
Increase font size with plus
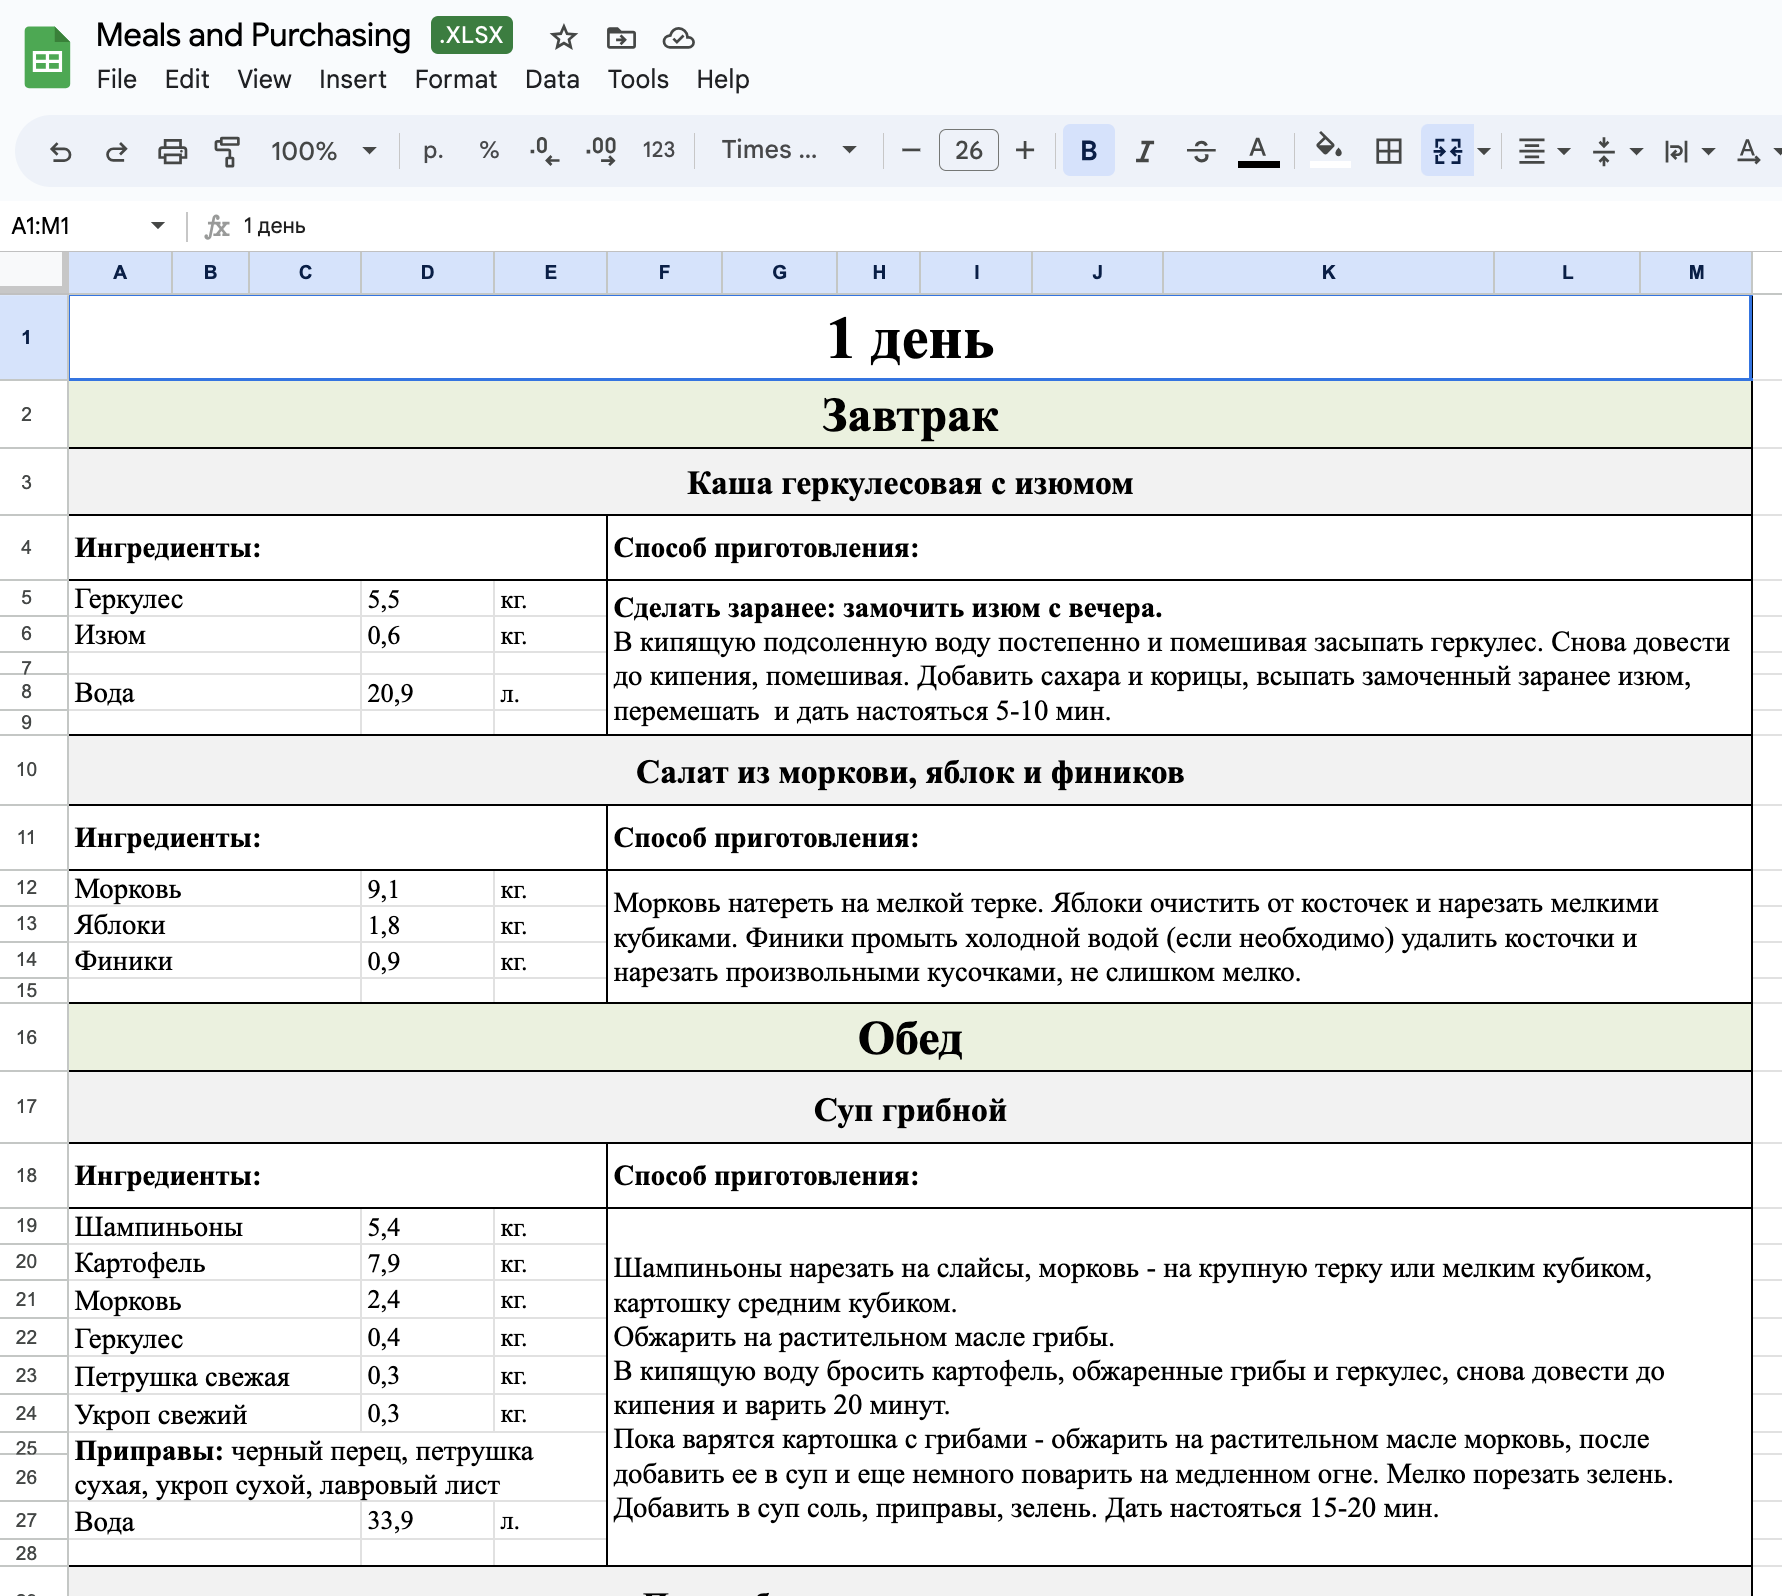coord(1025,150)
